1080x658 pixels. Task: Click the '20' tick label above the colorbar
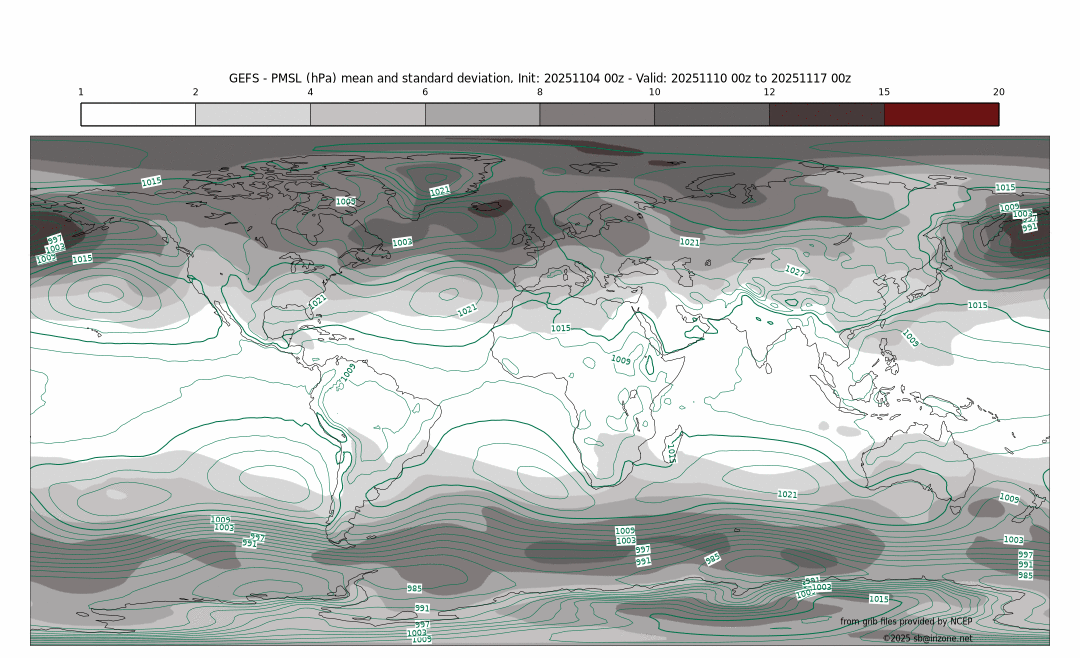(x=998, y=92)
